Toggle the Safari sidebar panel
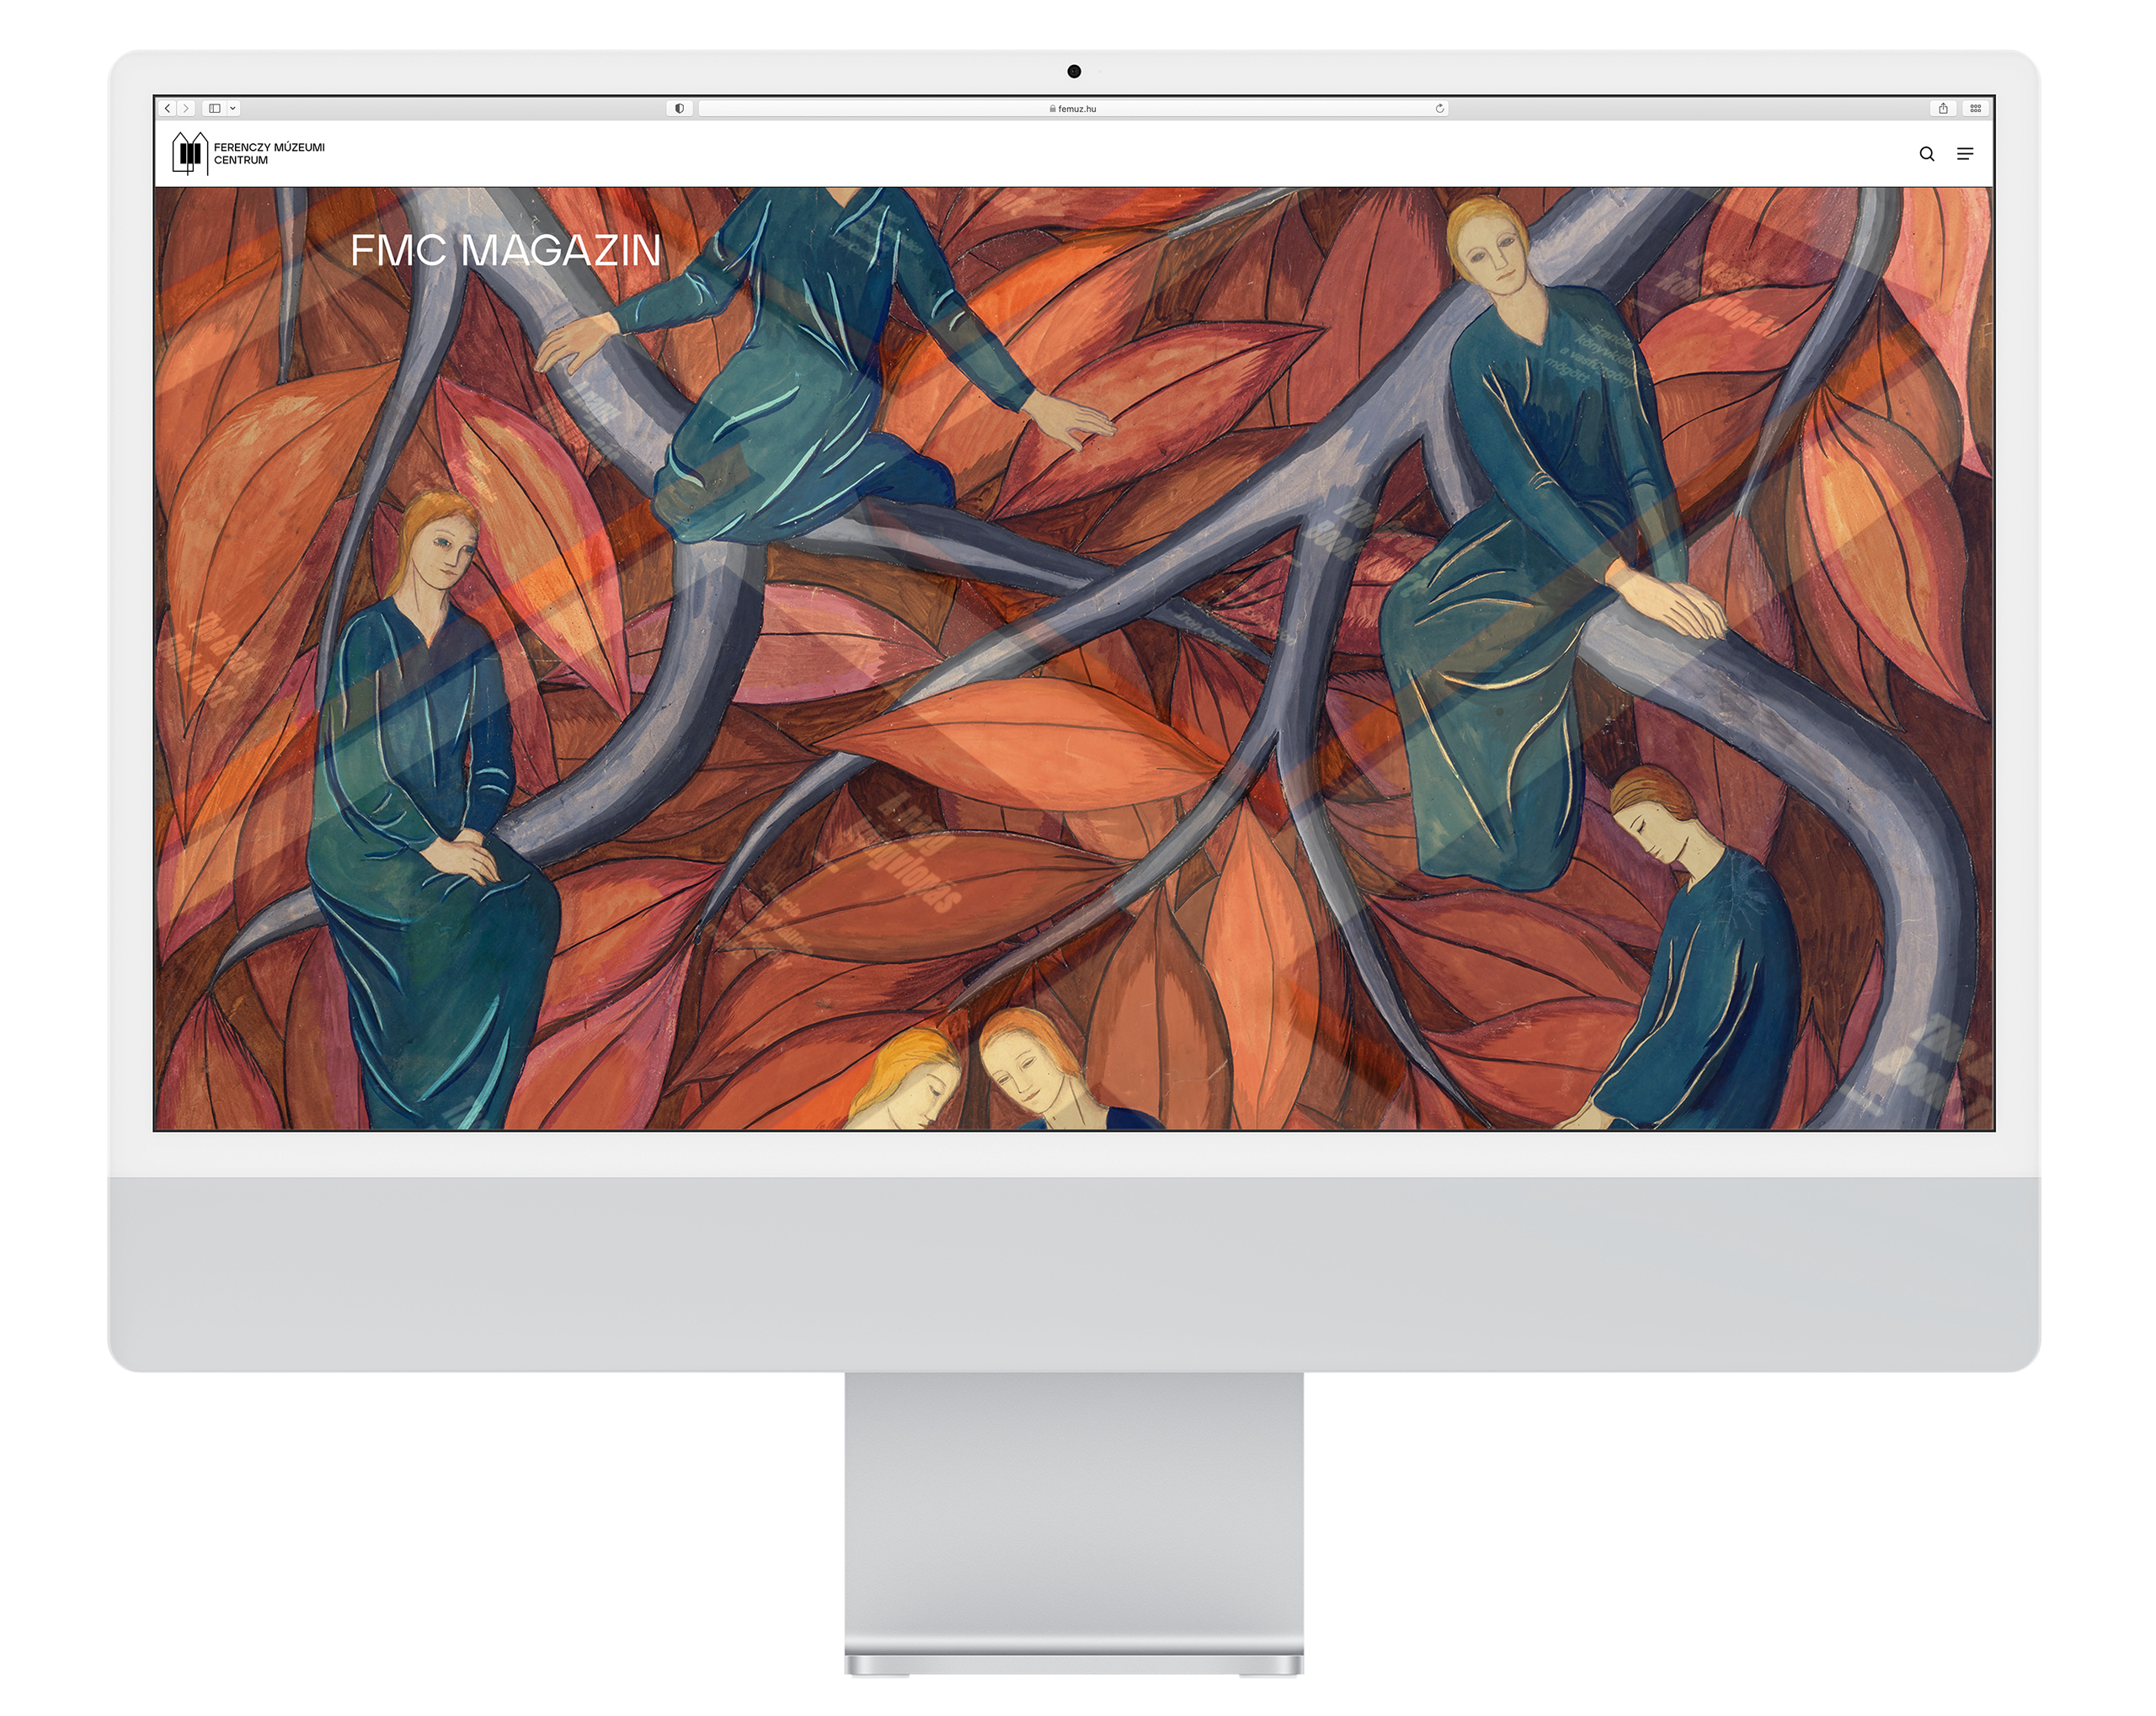The width and height of the screenshot is (2156, 1716). (x=214, y=108)
